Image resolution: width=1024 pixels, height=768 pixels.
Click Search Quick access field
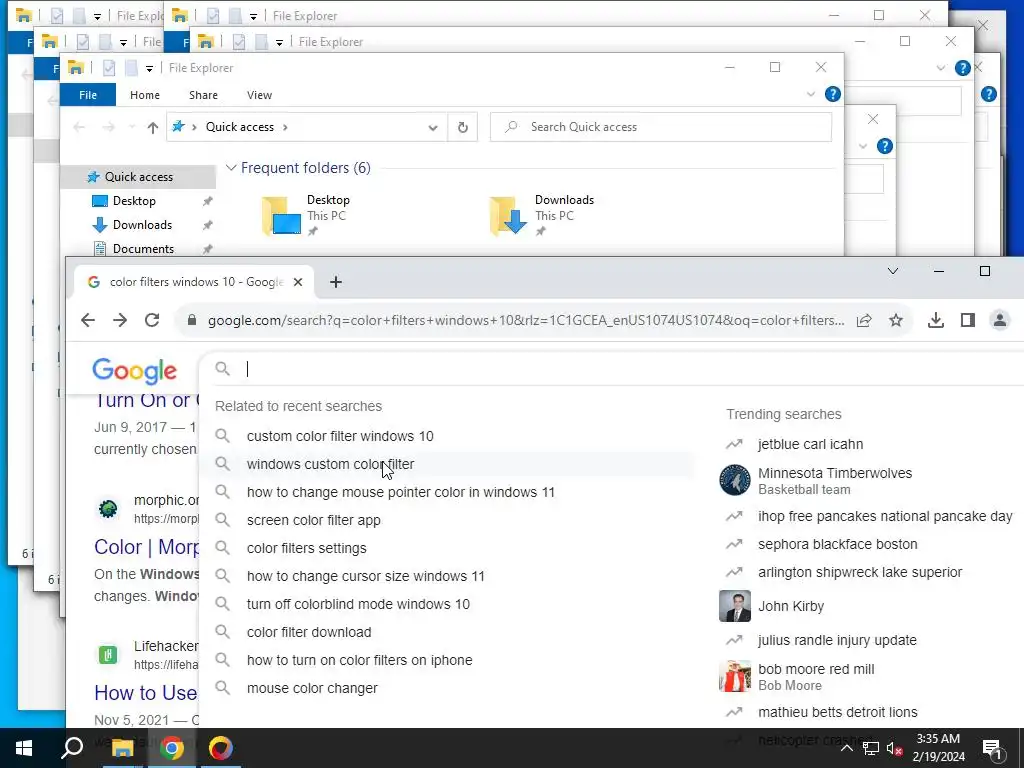(x=661, y=127)
